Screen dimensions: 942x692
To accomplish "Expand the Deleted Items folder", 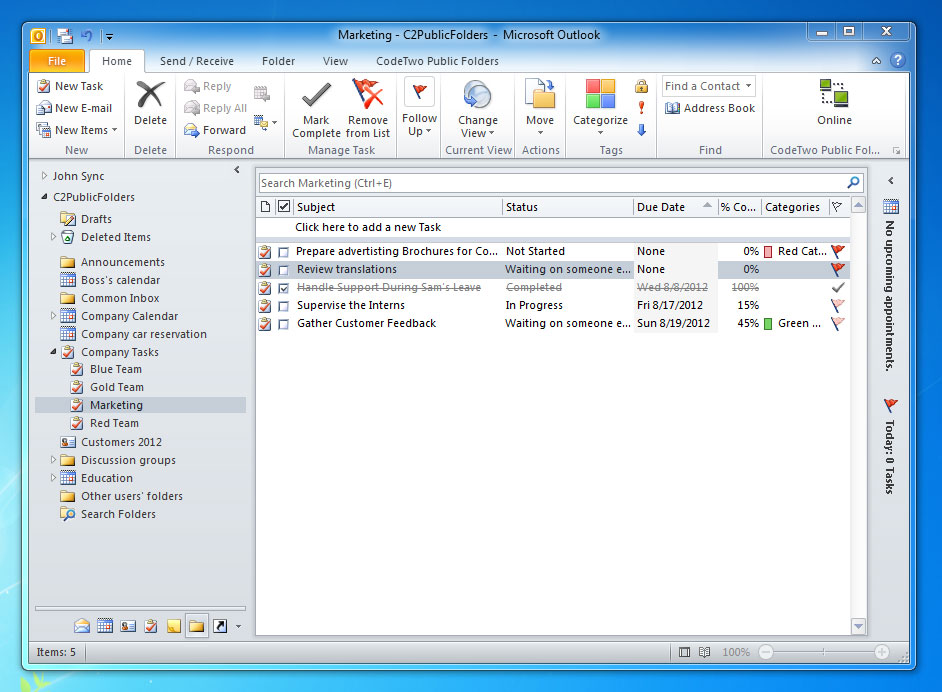I will point(53,237).
